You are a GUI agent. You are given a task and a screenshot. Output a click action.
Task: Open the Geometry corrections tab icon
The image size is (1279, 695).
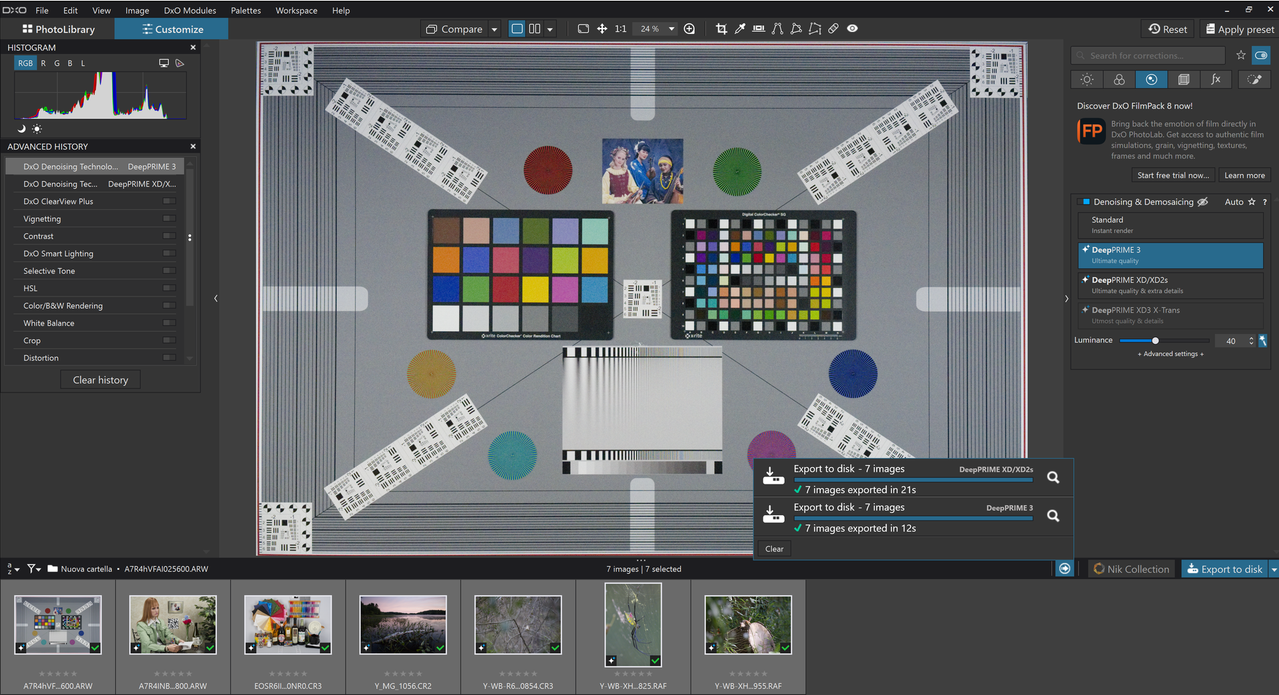coord(1183,79)
